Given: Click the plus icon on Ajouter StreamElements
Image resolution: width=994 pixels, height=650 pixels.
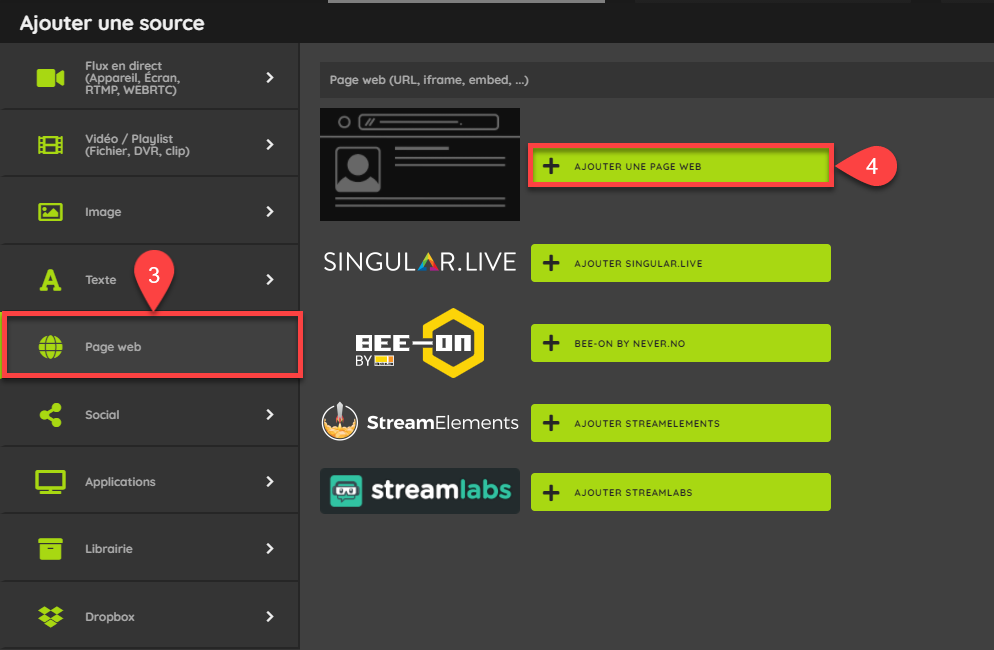Looking at the screenshot, I should (551, 423).
